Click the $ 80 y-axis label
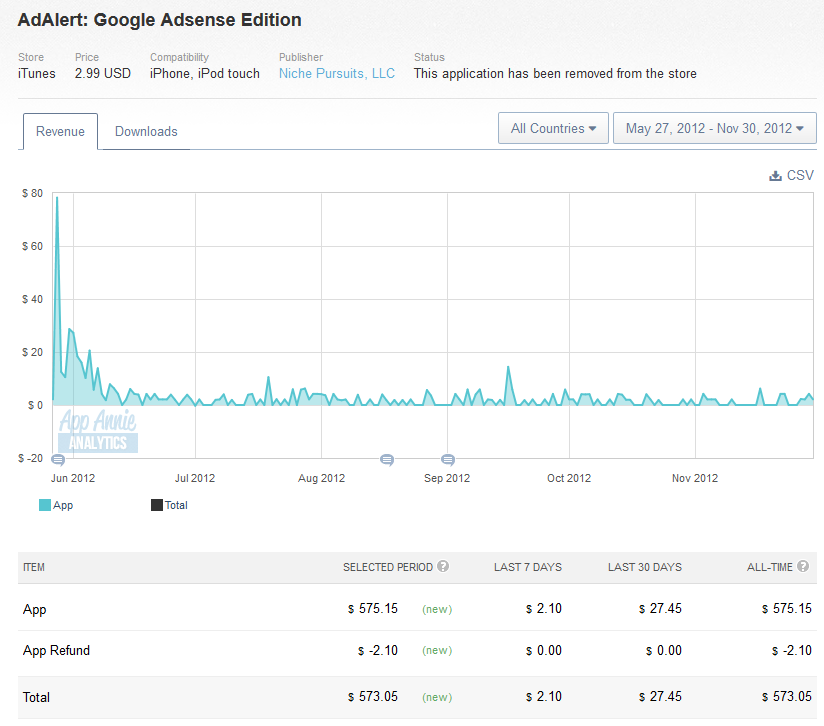This screenshot has height=726, width=824. click(33, 193)
